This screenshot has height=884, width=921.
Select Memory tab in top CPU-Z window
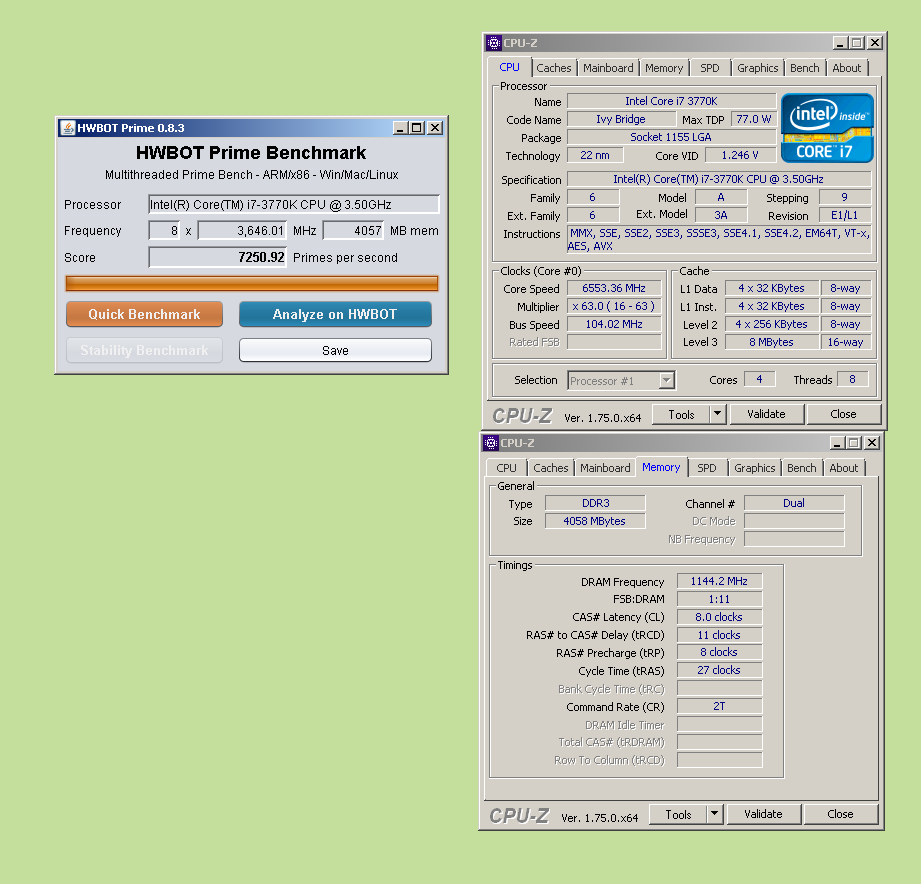tap(664, 68)
